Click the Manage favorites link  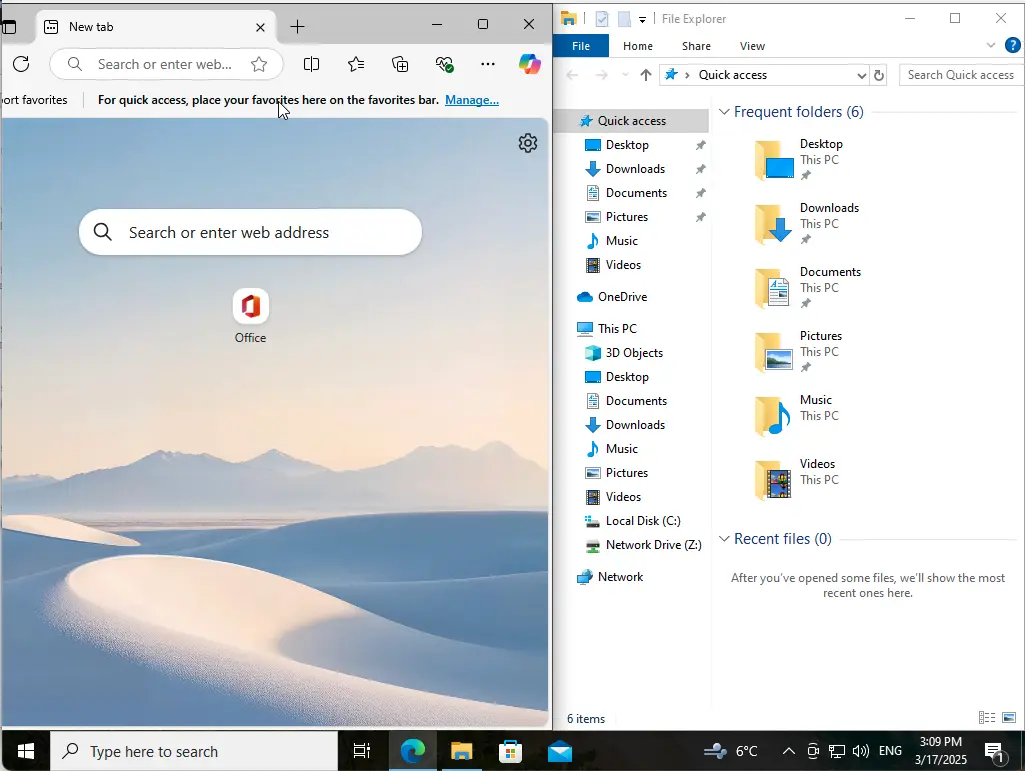471,100
